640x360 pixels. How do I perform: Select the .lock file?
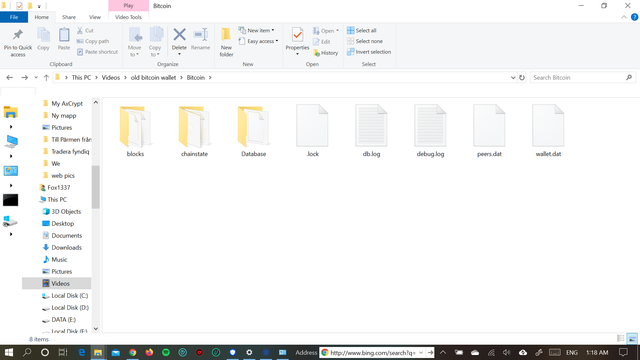312,131
